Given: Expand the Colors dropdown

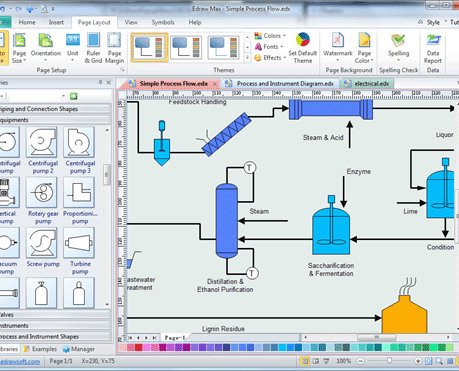Looking at the screenshot, I should click(x=270, y=36).
